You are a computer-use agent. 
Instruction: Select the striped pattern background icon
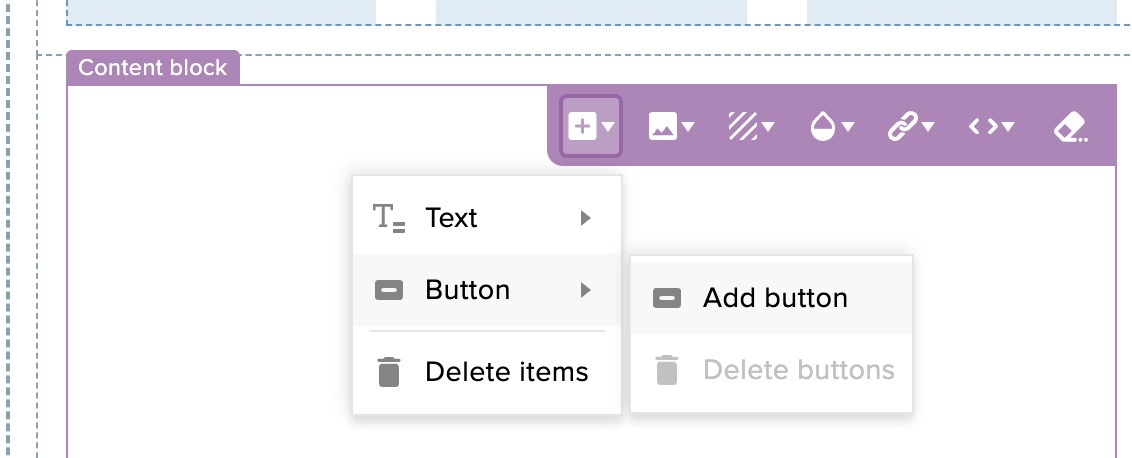[742, 127]
